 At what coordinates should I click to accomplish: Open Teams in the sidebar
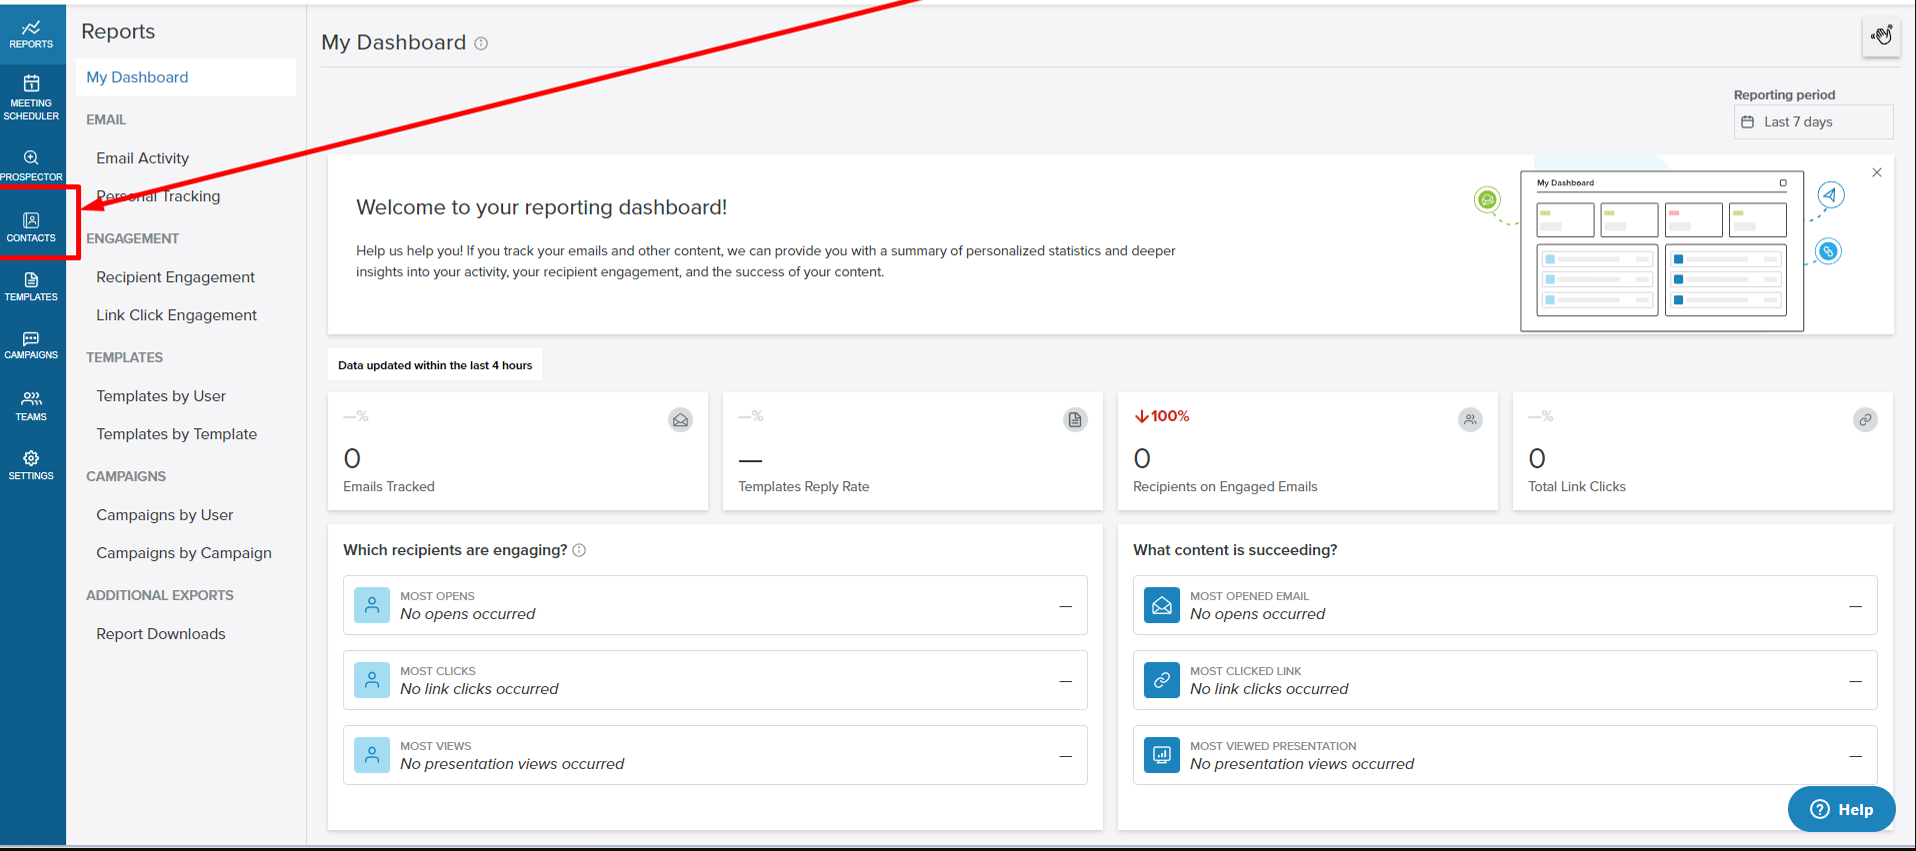[31, 406]
